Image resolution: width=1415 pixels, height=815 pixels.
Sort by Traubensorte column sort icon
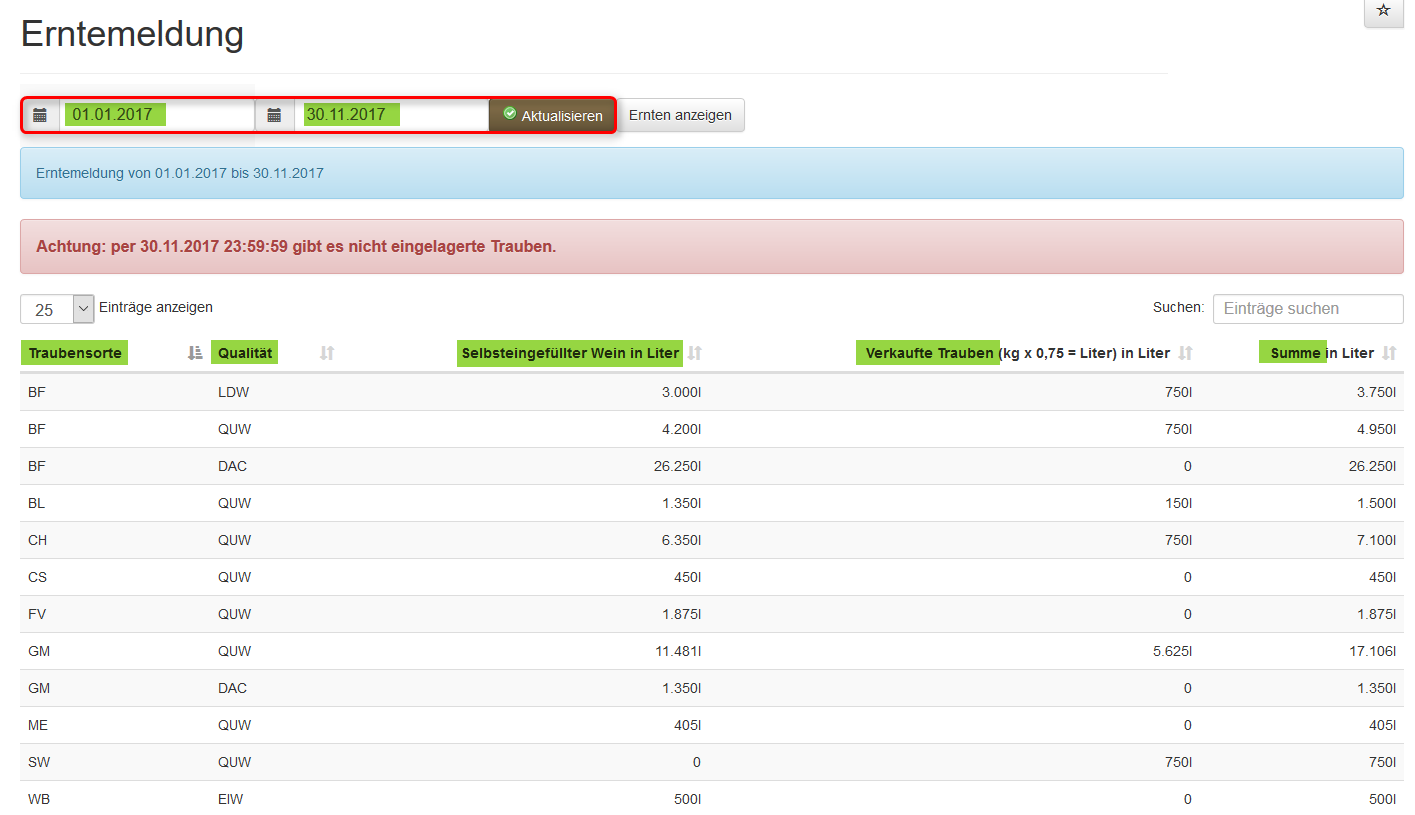pos(195,353)
